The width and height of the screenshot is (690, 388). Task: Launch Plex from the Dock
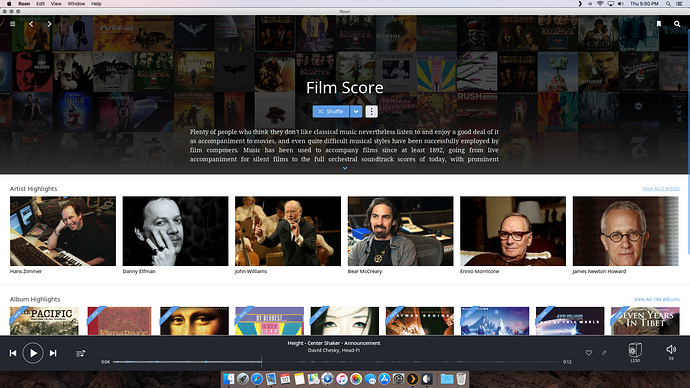(x=412, y=379)
